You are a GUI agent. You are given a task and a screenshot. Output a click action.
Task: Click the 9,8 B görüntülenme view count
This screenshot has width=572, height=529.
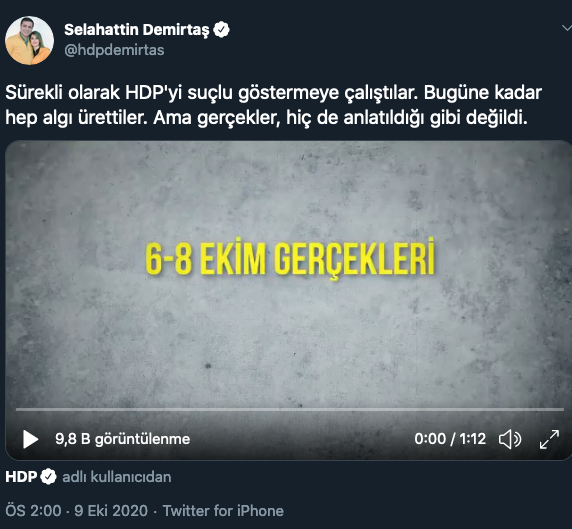[x=123, y=439]
